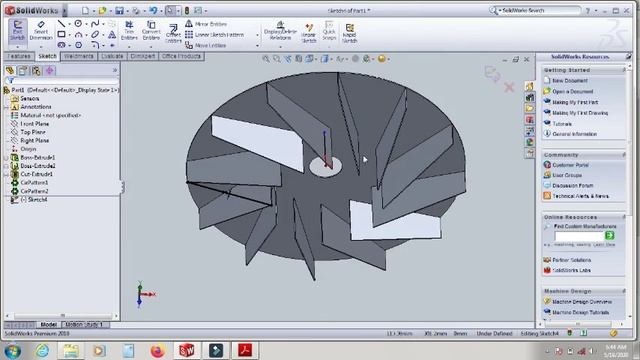The width and height of the screenshot is (640, 360).
Task: Collapse the Community section
Action: pyautogui.click(x=624, y=155)
